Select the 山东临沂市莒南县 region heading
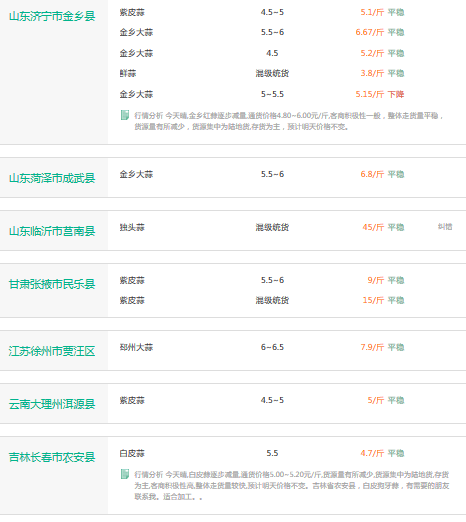This screenshot has width=466, height=522. click(52, 231)
